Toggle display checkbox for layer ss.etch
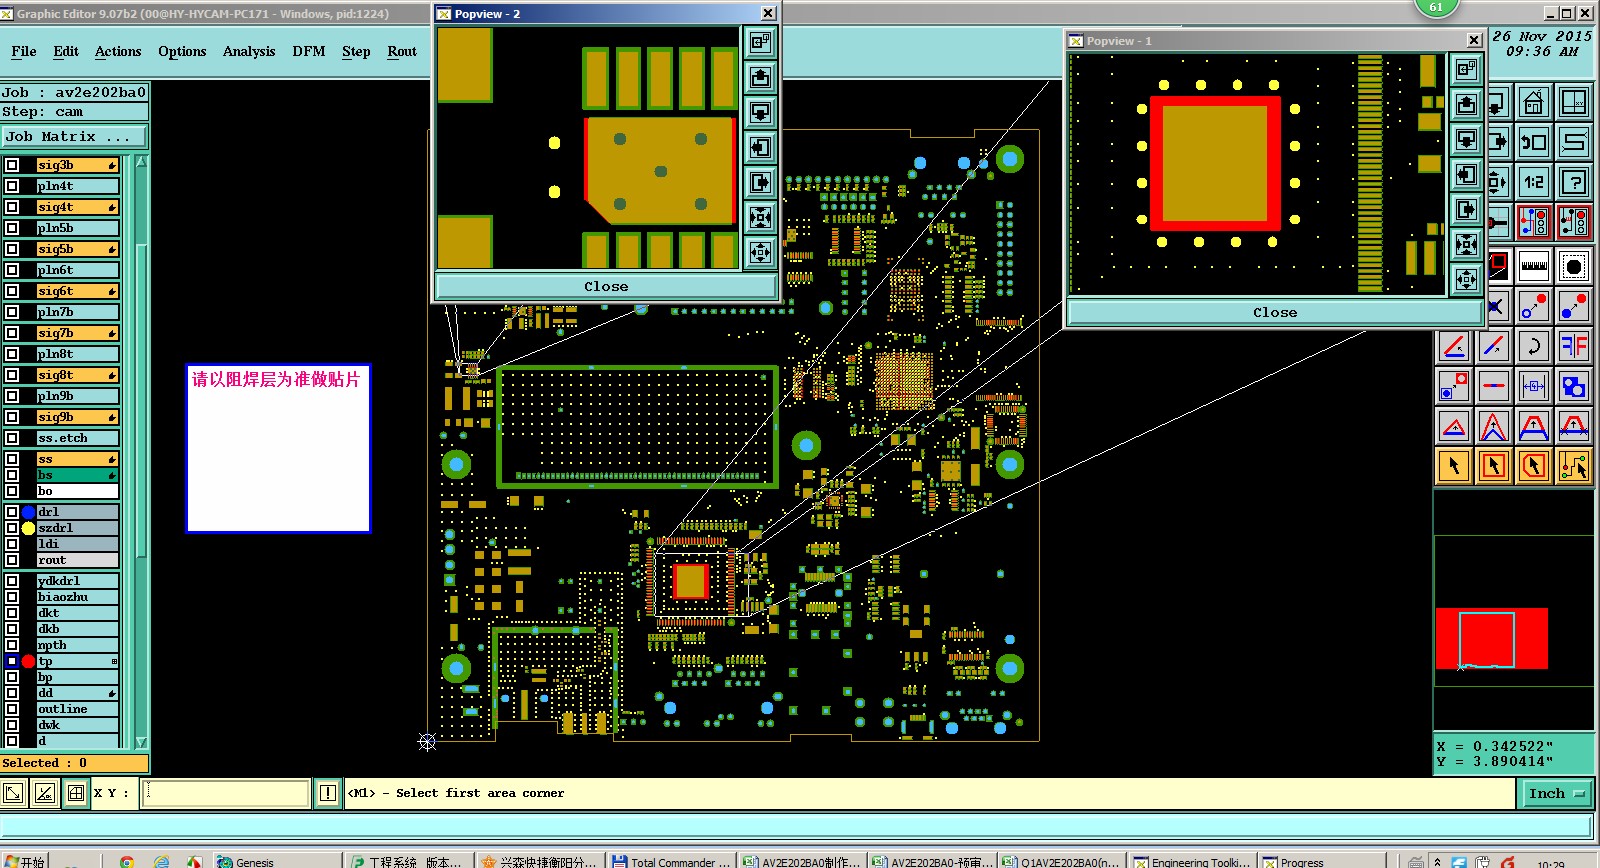This screenshot has width=1600, height=868. tap(12, 438)
